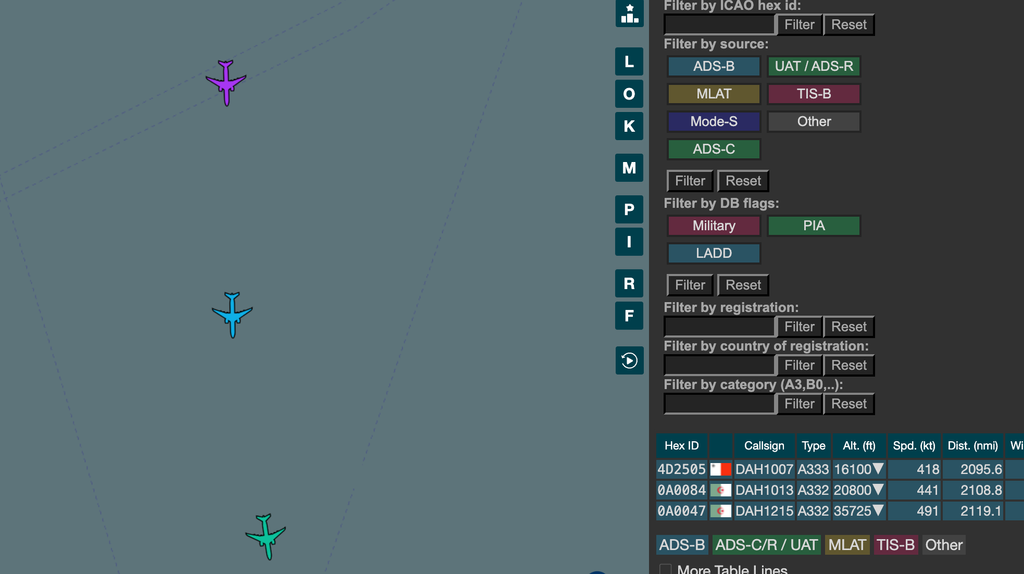Sort table by Type column
The image size is (1024, 574).
pyautogui.click(x=813, y=446)
